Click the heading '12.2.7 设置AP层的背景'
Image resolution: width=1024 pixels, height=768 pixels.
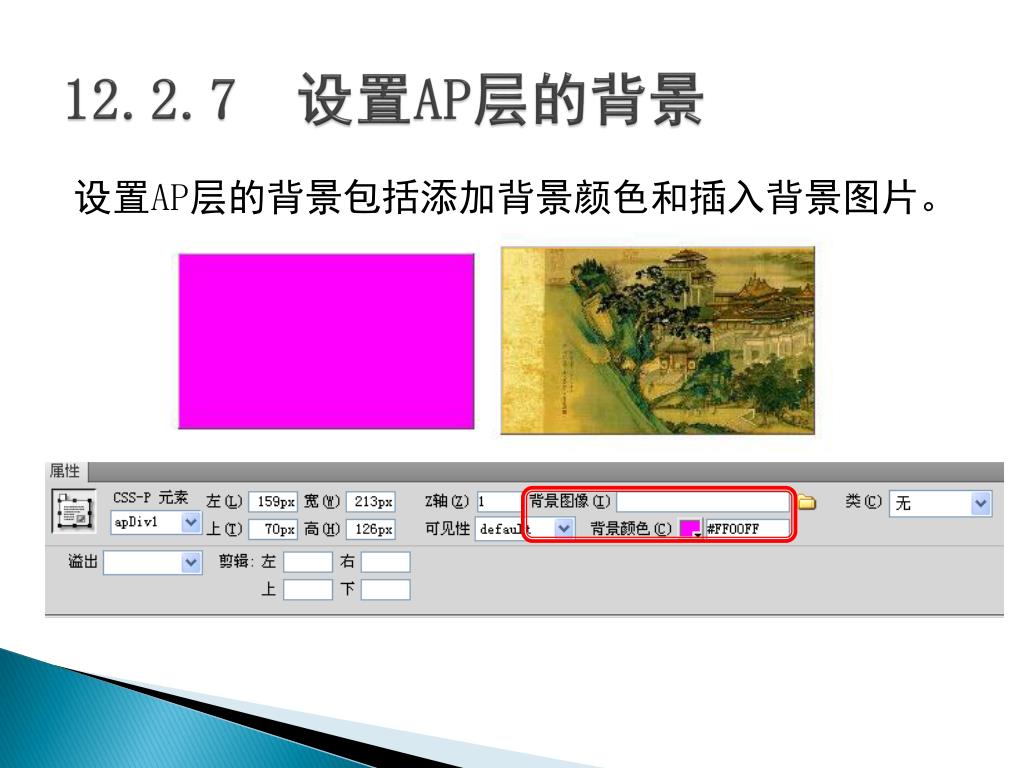[385, 99]
